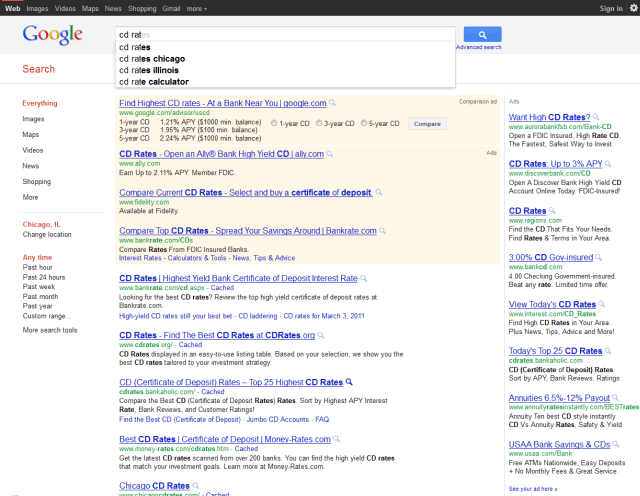Expand More in left search categories
This screenshot has width=640, height=496.
point(30,197)
